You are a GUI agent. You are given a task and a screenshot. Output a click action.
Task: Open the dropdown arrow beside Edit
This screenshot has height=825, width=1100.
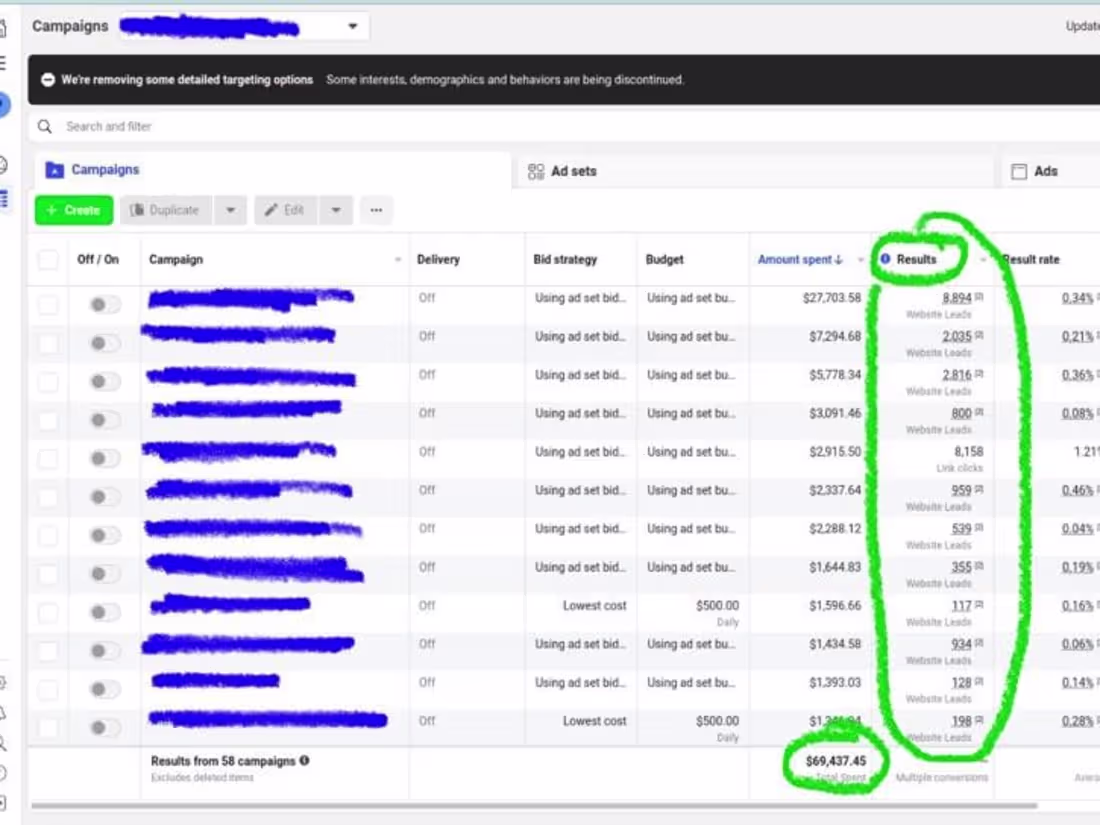pos(336,210)
